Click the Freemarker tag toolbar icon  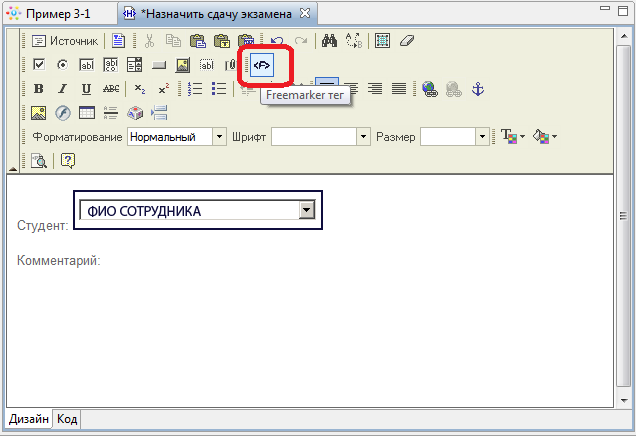(261, 65)
